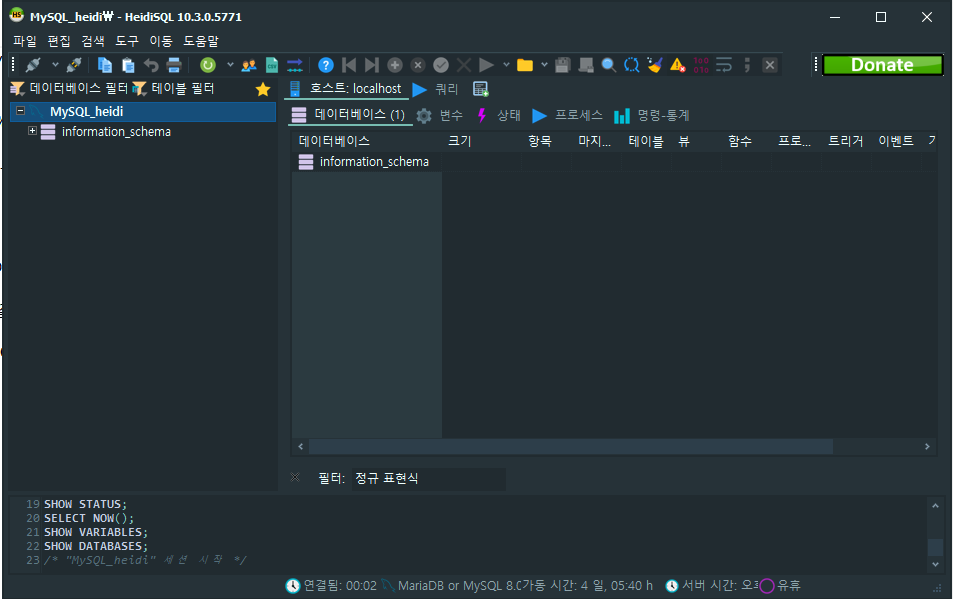This screenshot has width=953, height=599.
Task: Toggle the binary 100 010 icon
Action: [x=701, y=65]
